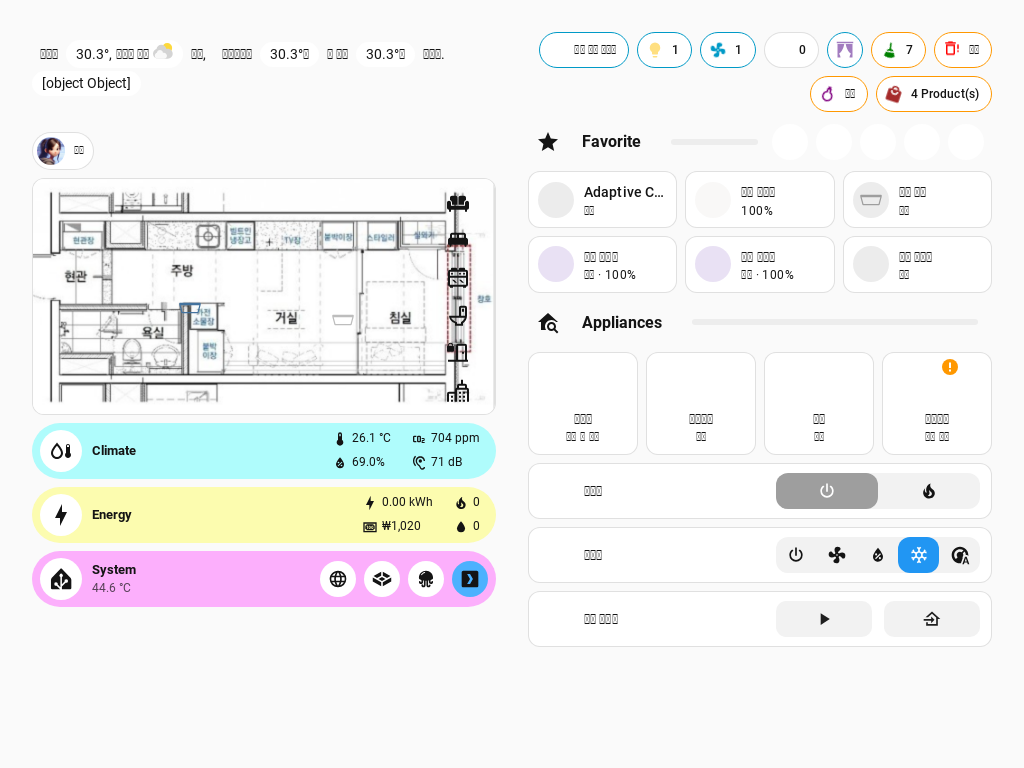This screenshot has width=1024, height=768.
Task: Select auto mode icon in air conditioner row
Action: [x=960, y=555]
